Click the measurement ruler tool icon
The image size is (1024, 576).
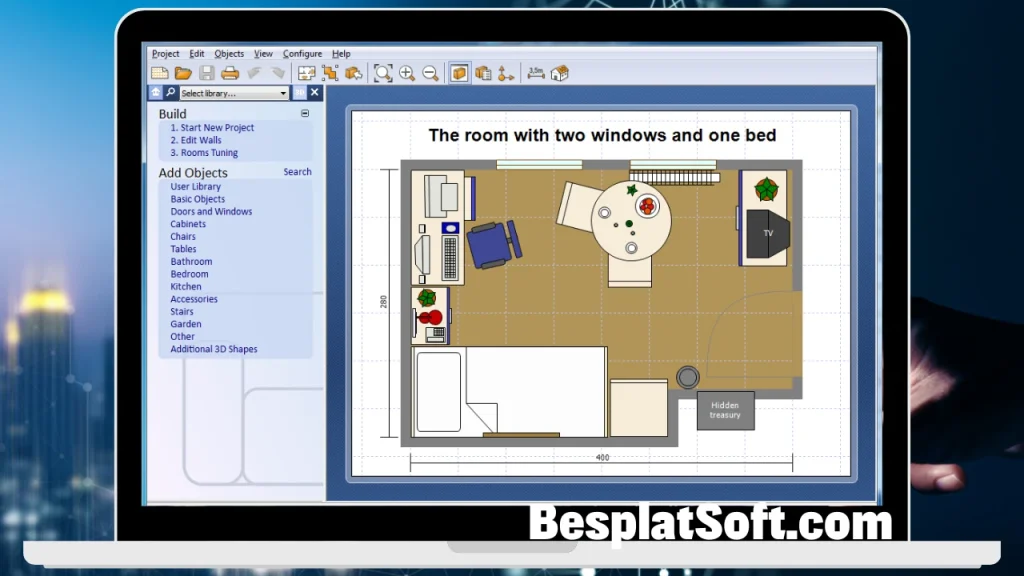click(x=536, y=73)
